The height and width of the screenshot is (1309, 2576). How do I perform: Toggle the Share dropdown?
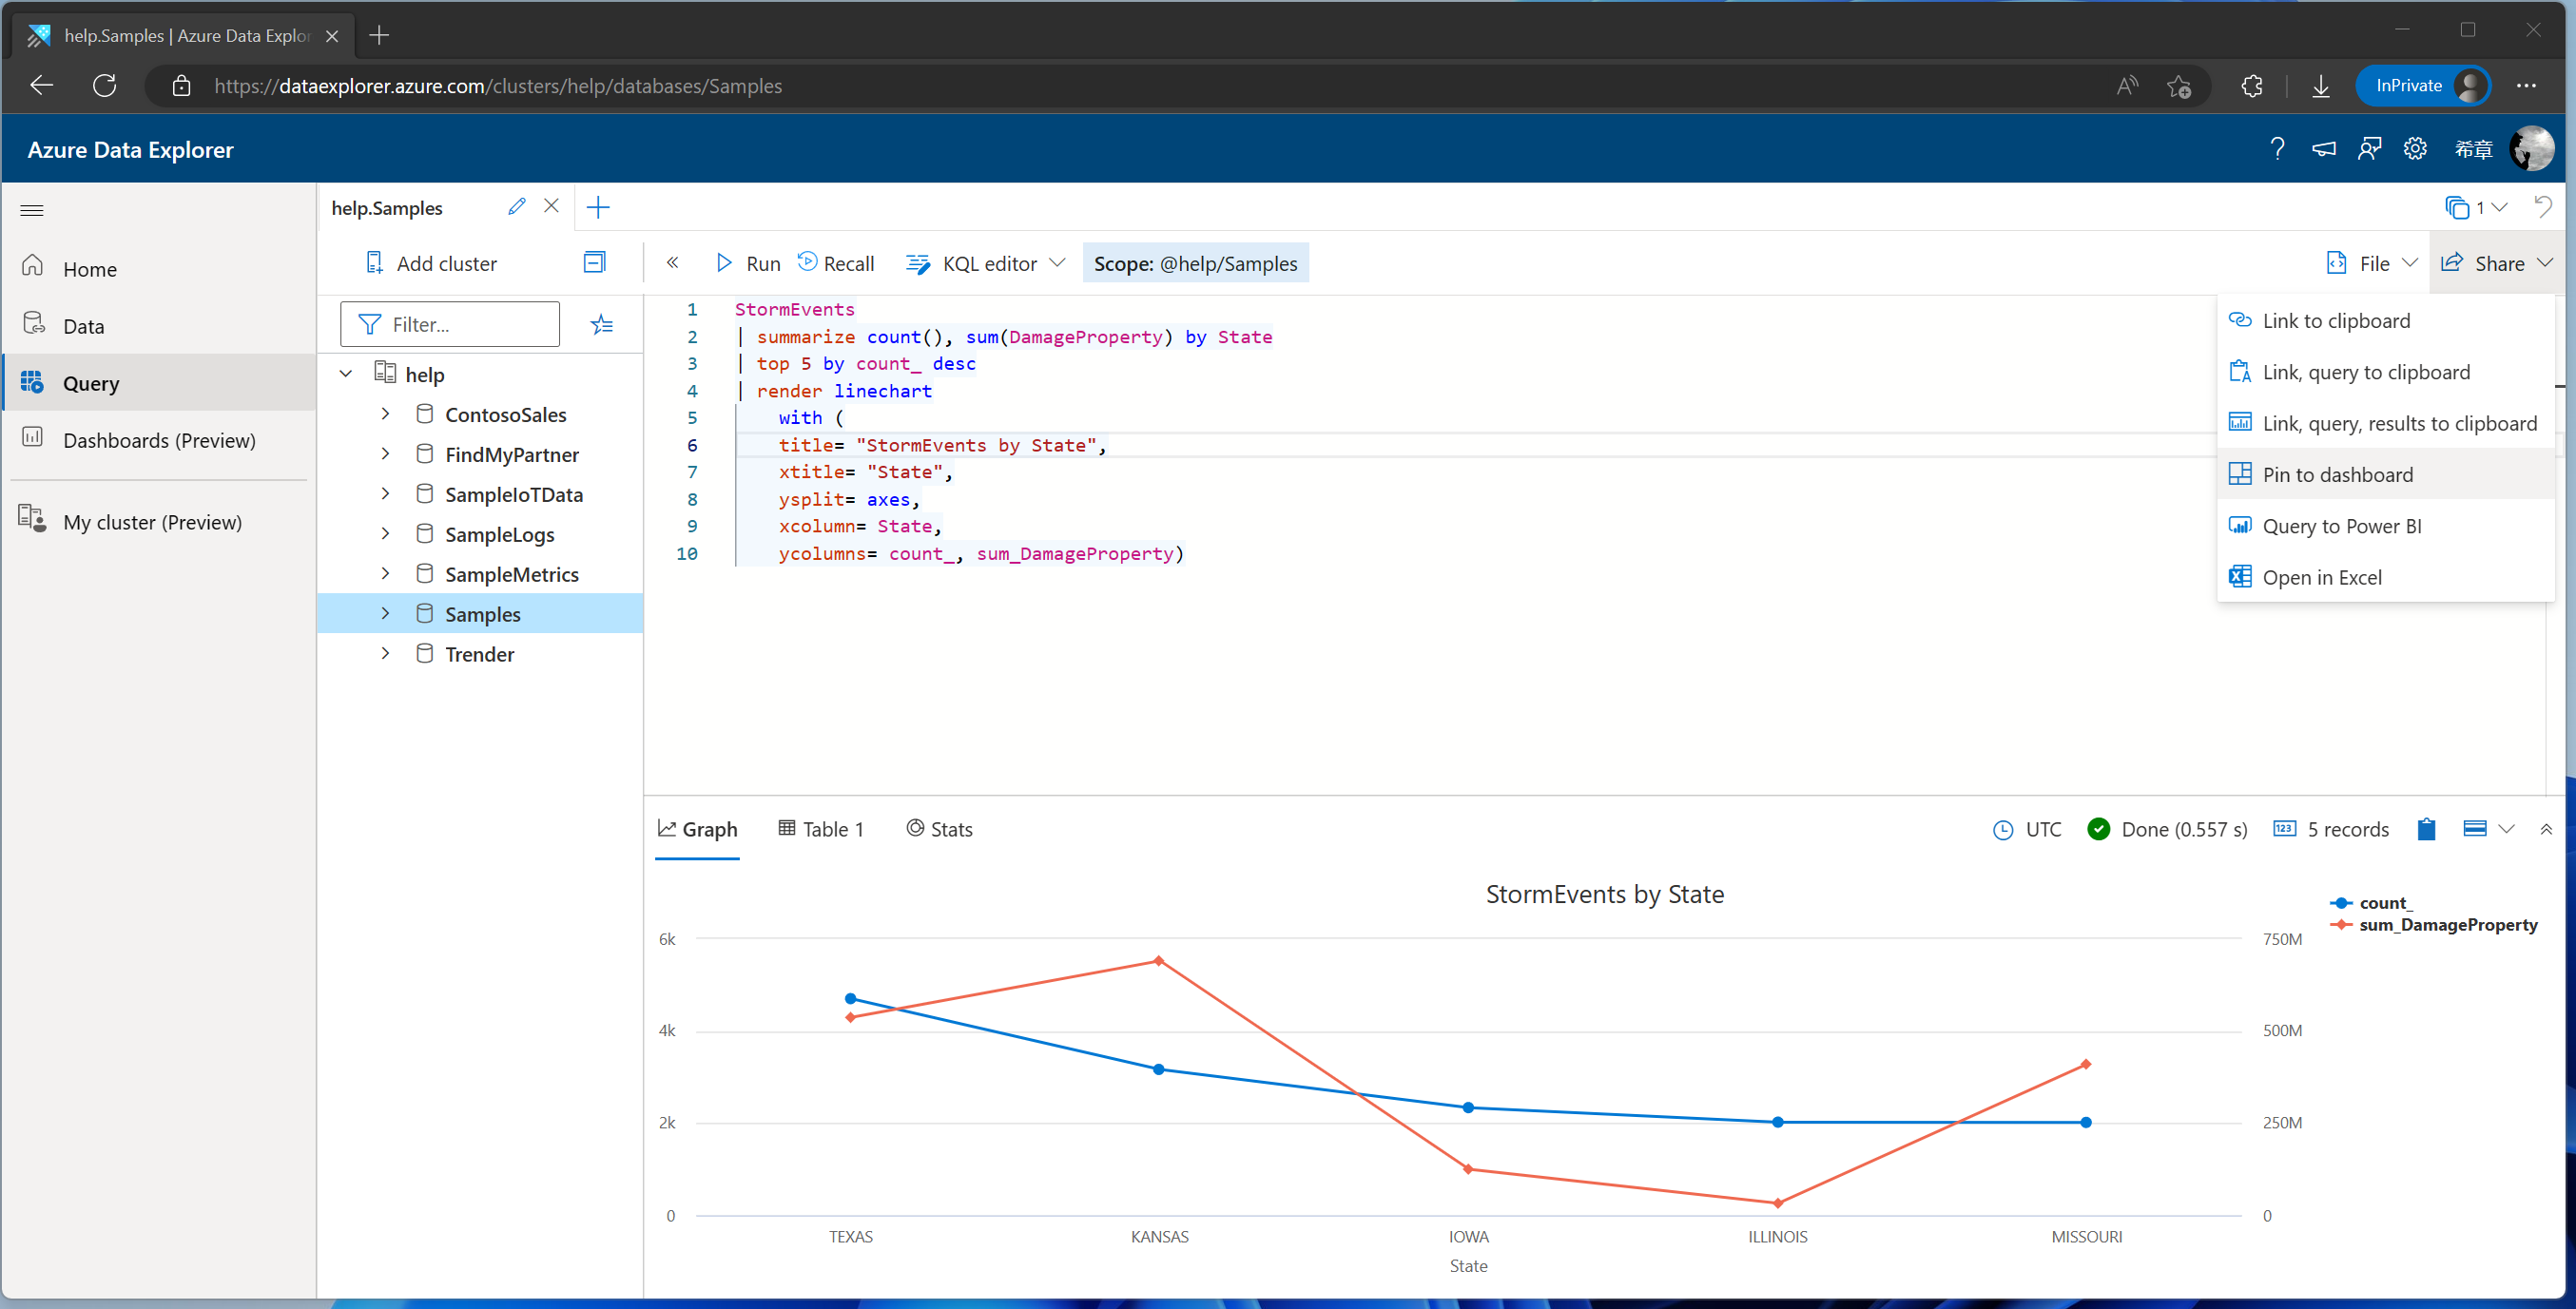(2497, 263)
